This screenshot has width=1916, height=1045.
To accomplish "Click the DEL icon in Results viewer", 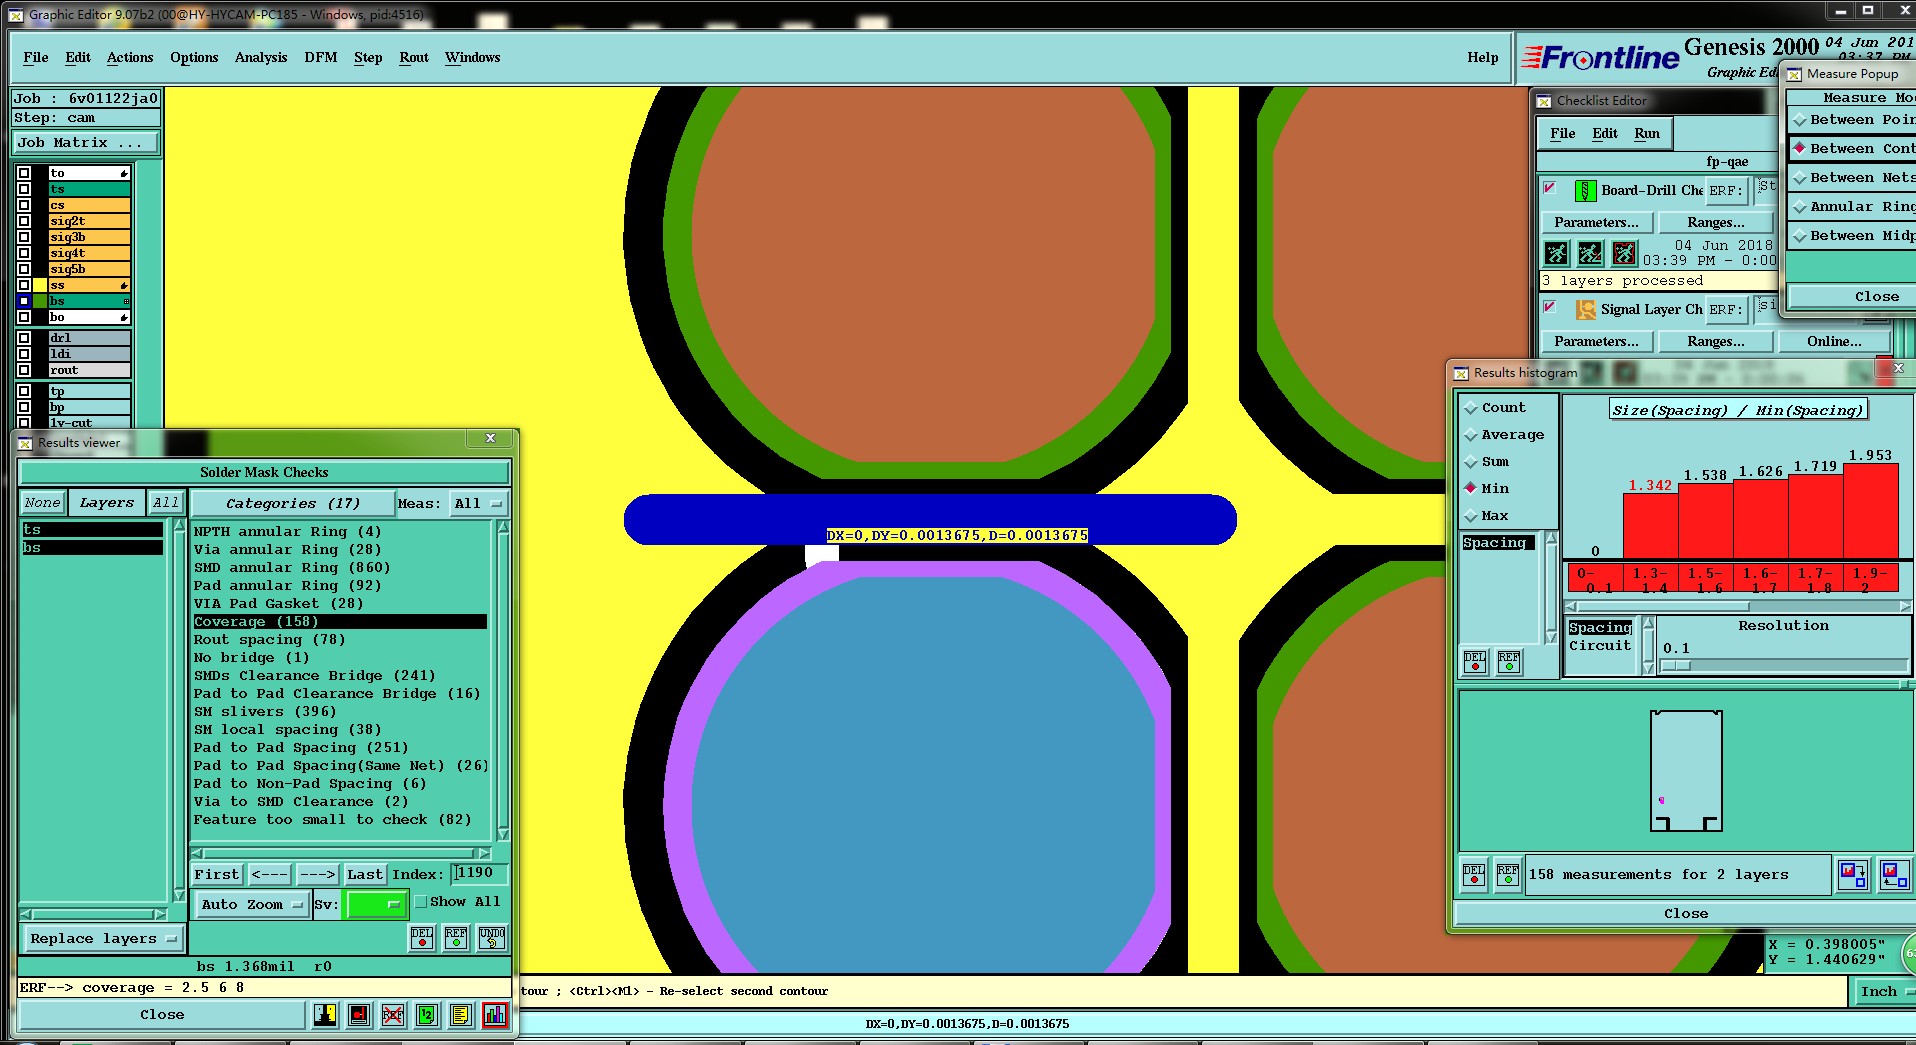I will 422,937.
